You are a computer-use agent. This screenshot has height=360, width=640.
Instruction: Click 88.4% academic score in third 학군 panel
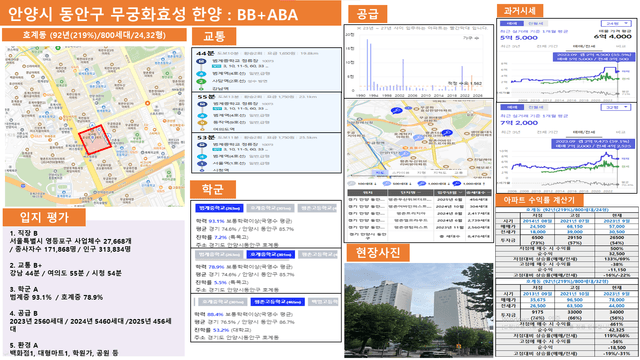coord(215,314)
